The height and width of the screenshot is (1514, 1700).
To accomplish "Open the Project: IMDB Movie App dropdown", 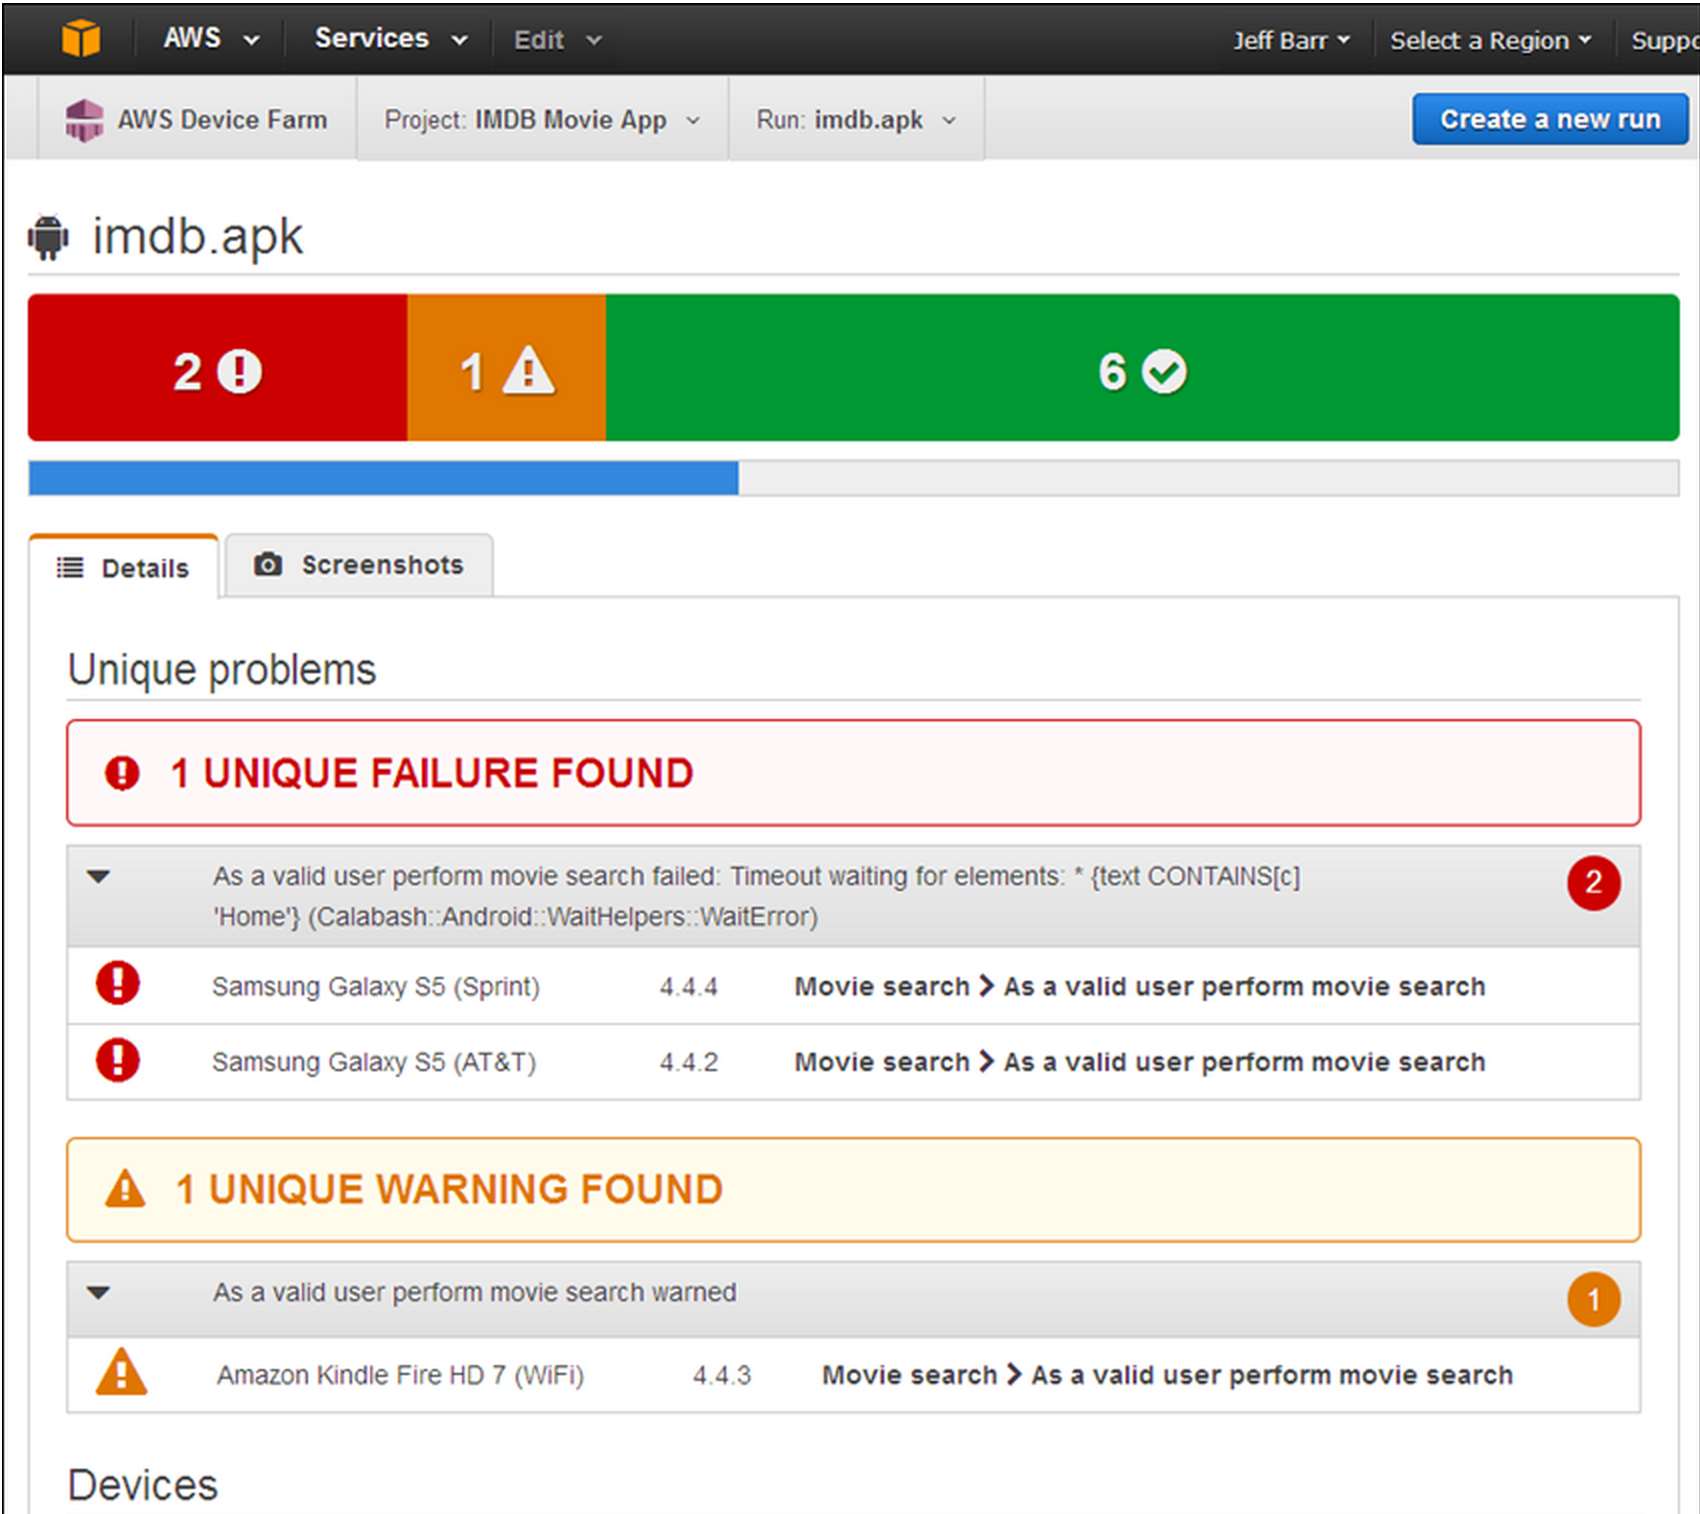I will [x=542, y=120].
